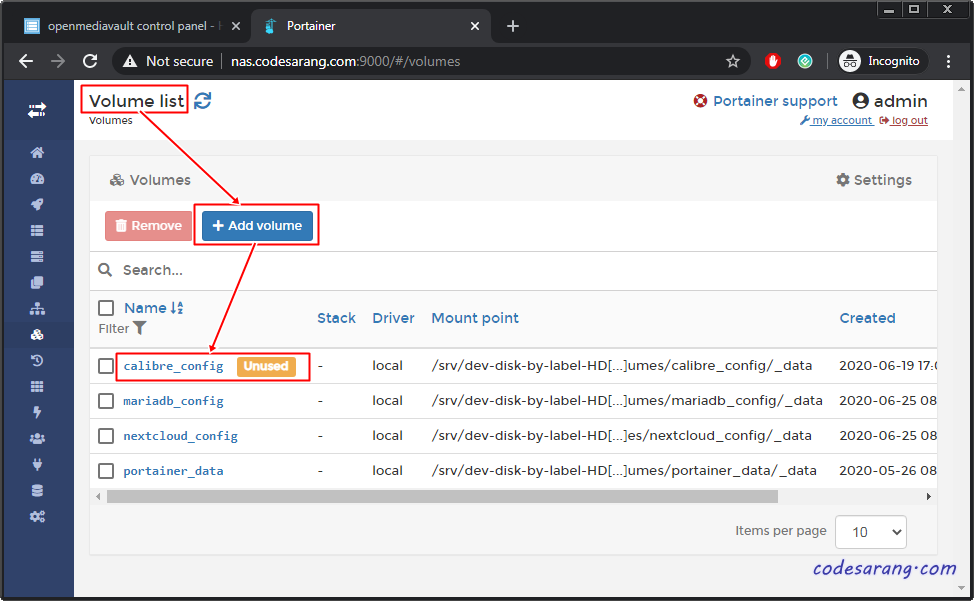Click the browser address bar URL
974x601 pixels.
[x=345, y=61]
